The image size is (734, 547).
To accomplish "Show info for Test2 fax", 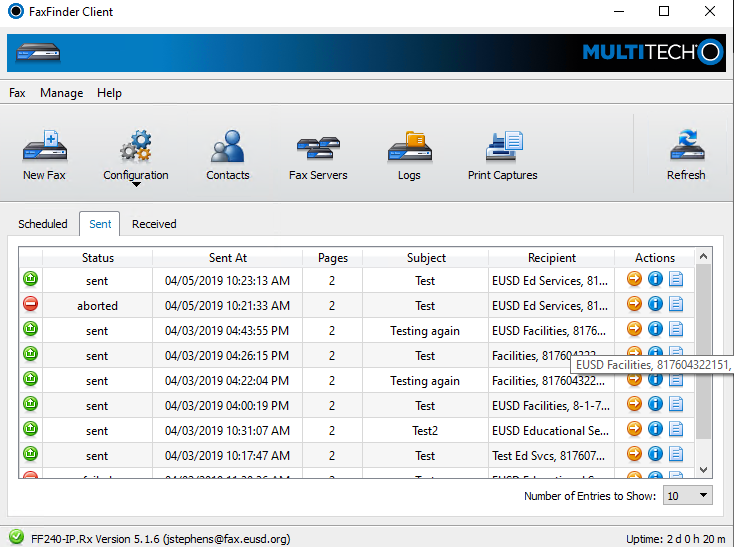I will point(655,429).
